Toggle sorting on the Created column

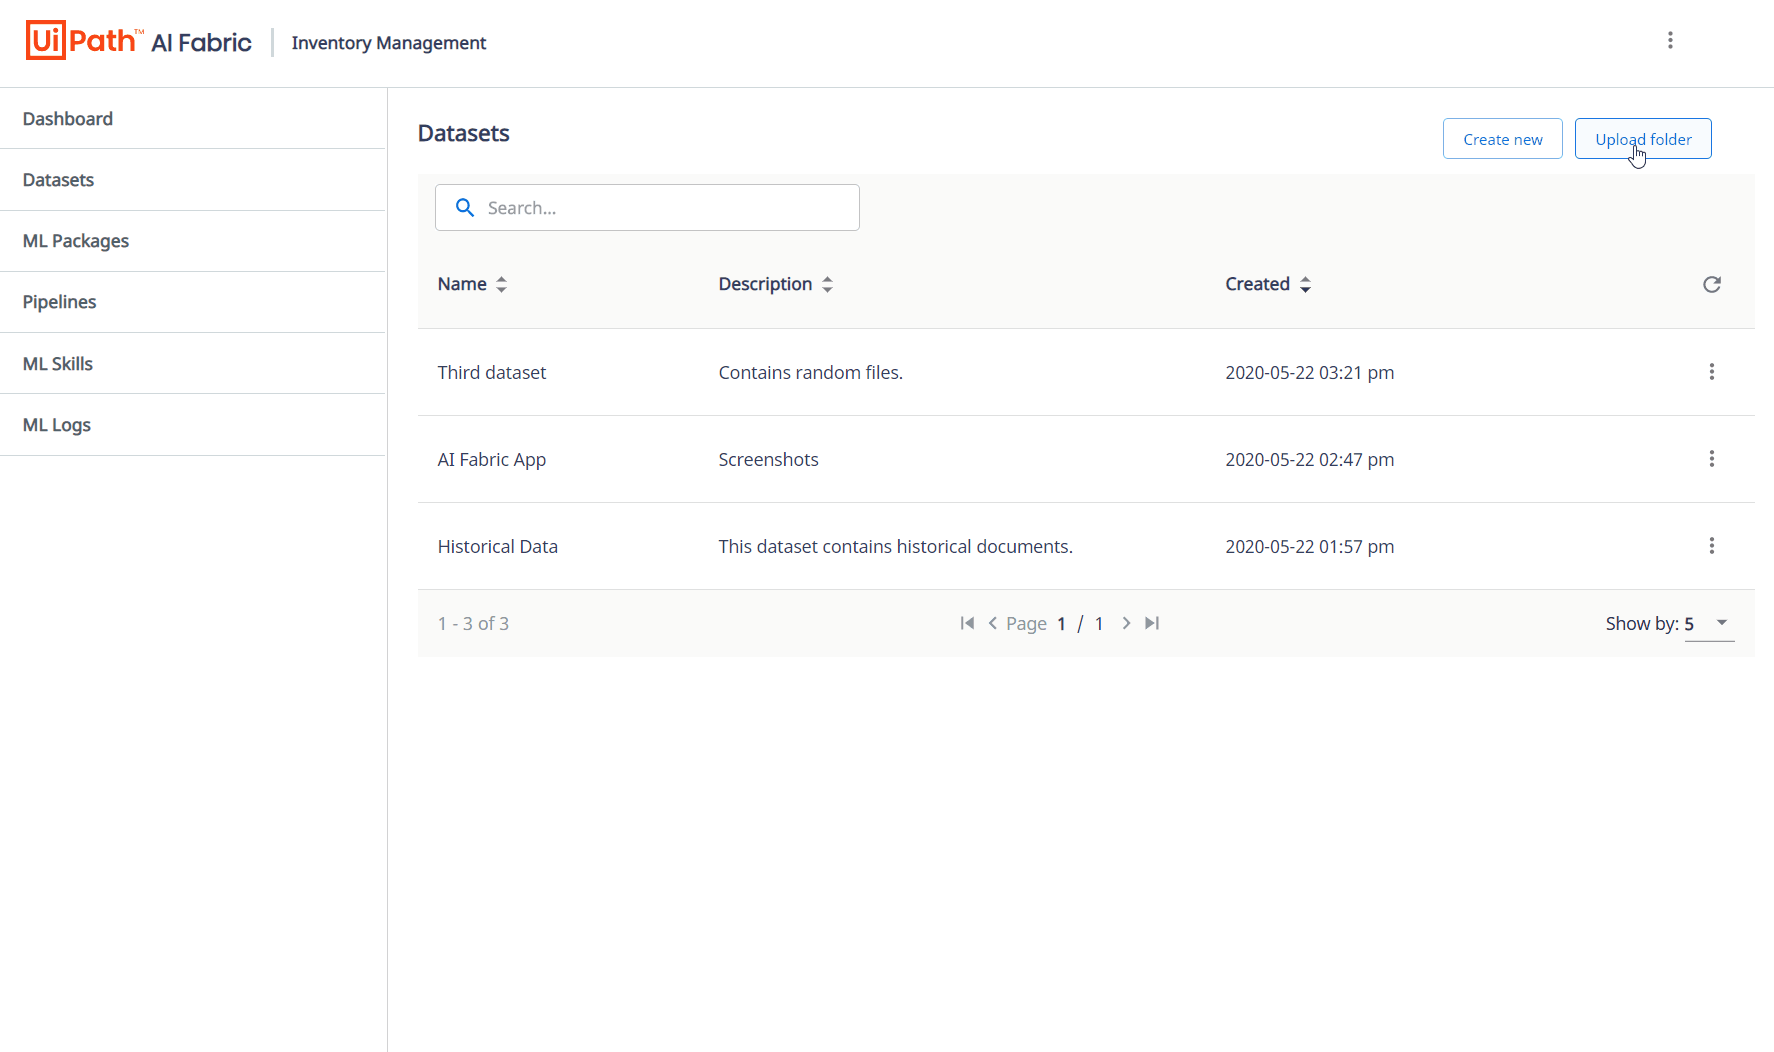[1307, 284]
